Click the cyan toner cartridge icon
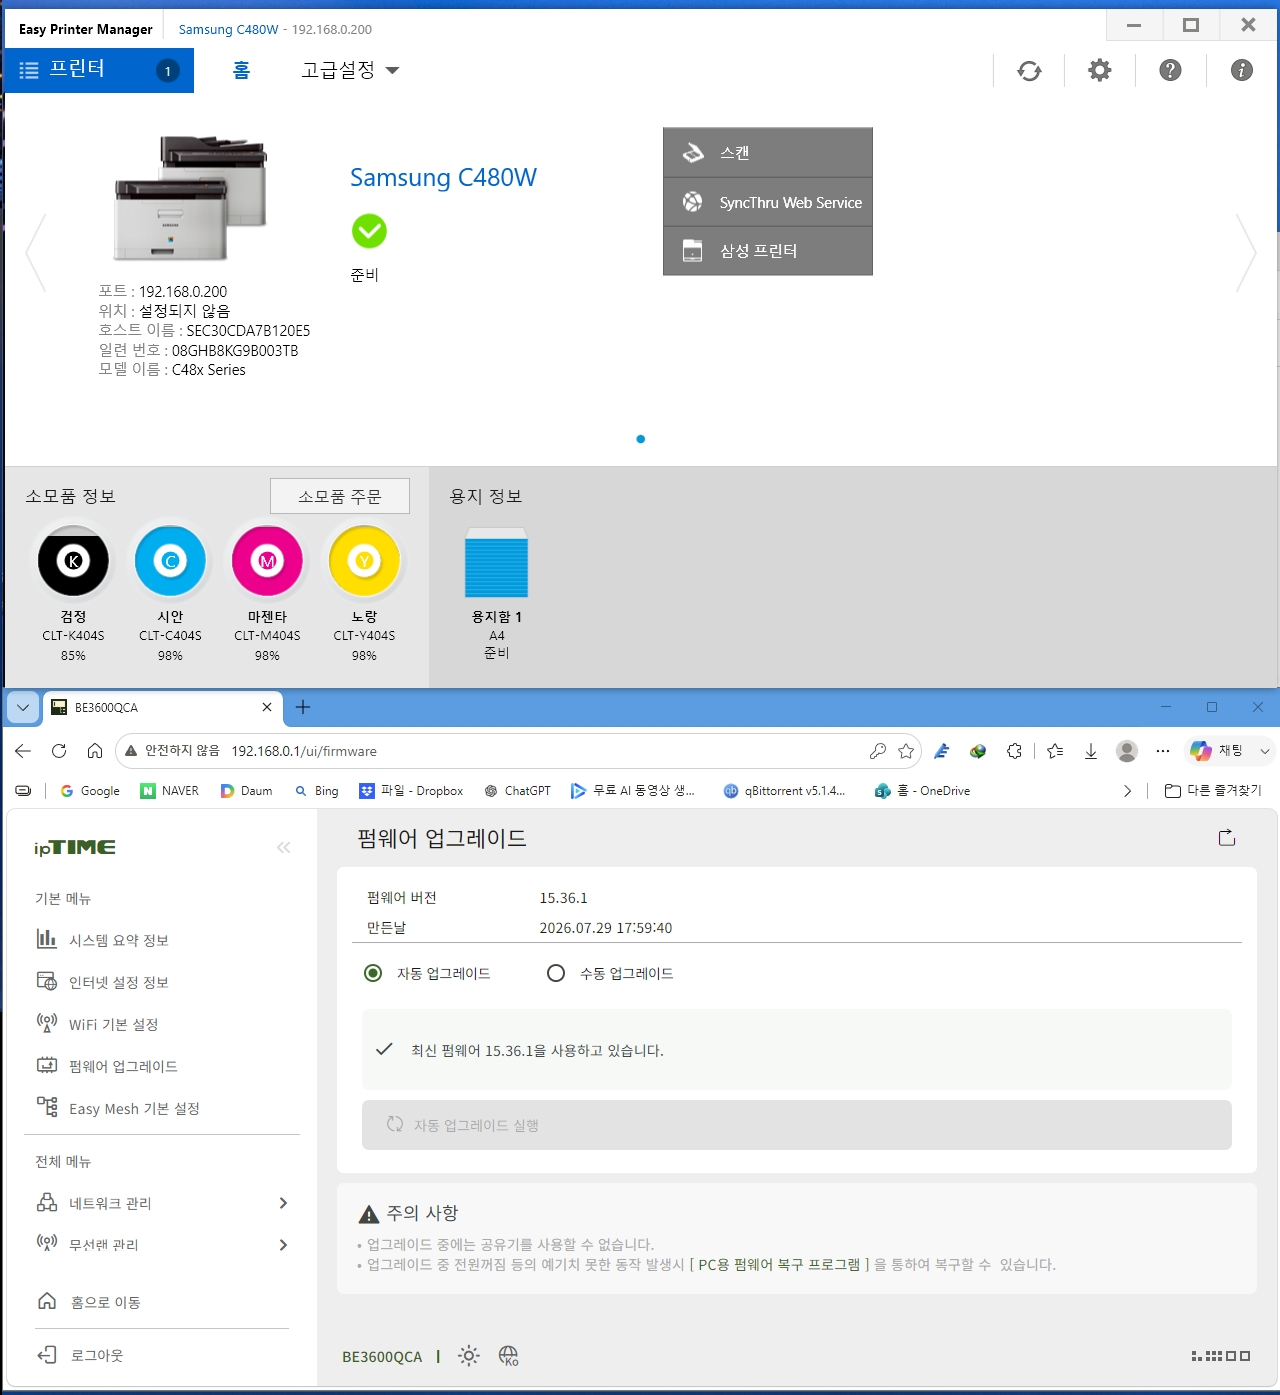 tap(170, 561)
